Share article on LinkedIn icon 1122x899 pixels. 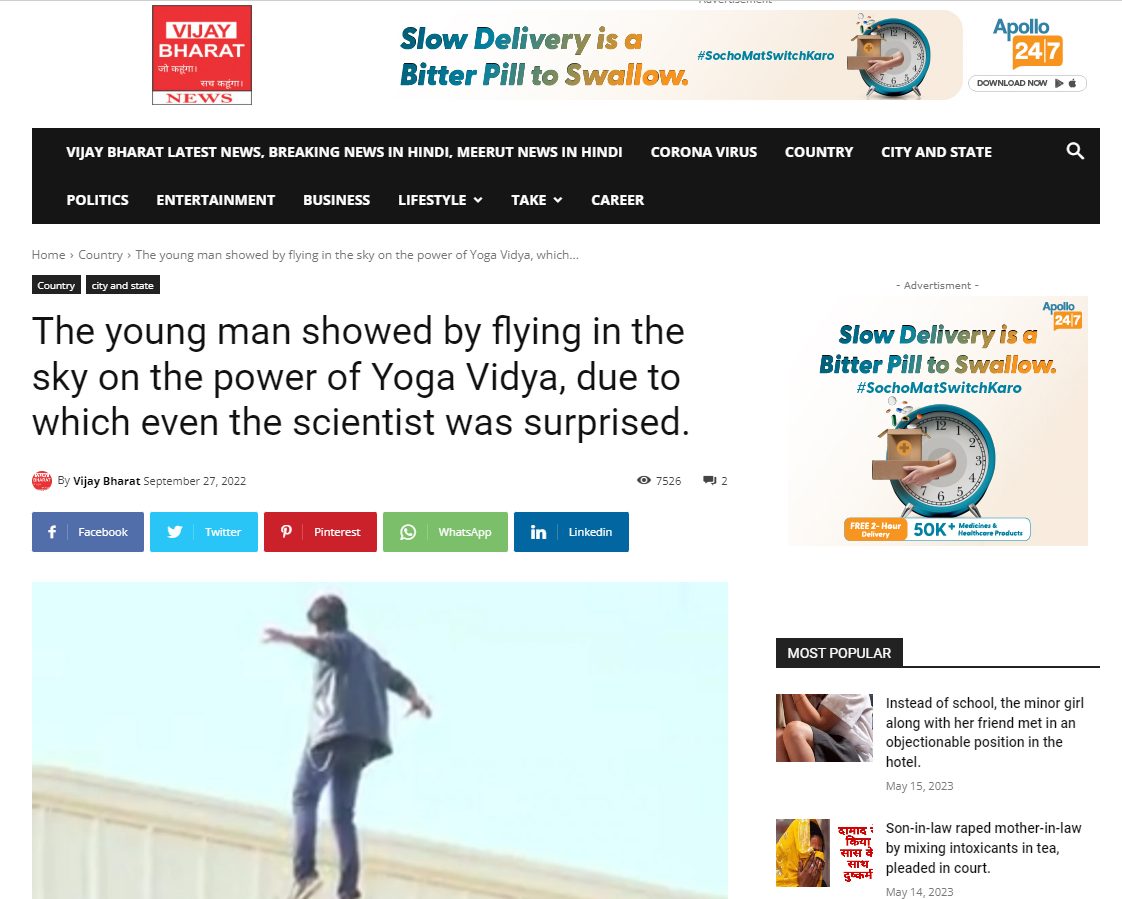coord(538,532)
